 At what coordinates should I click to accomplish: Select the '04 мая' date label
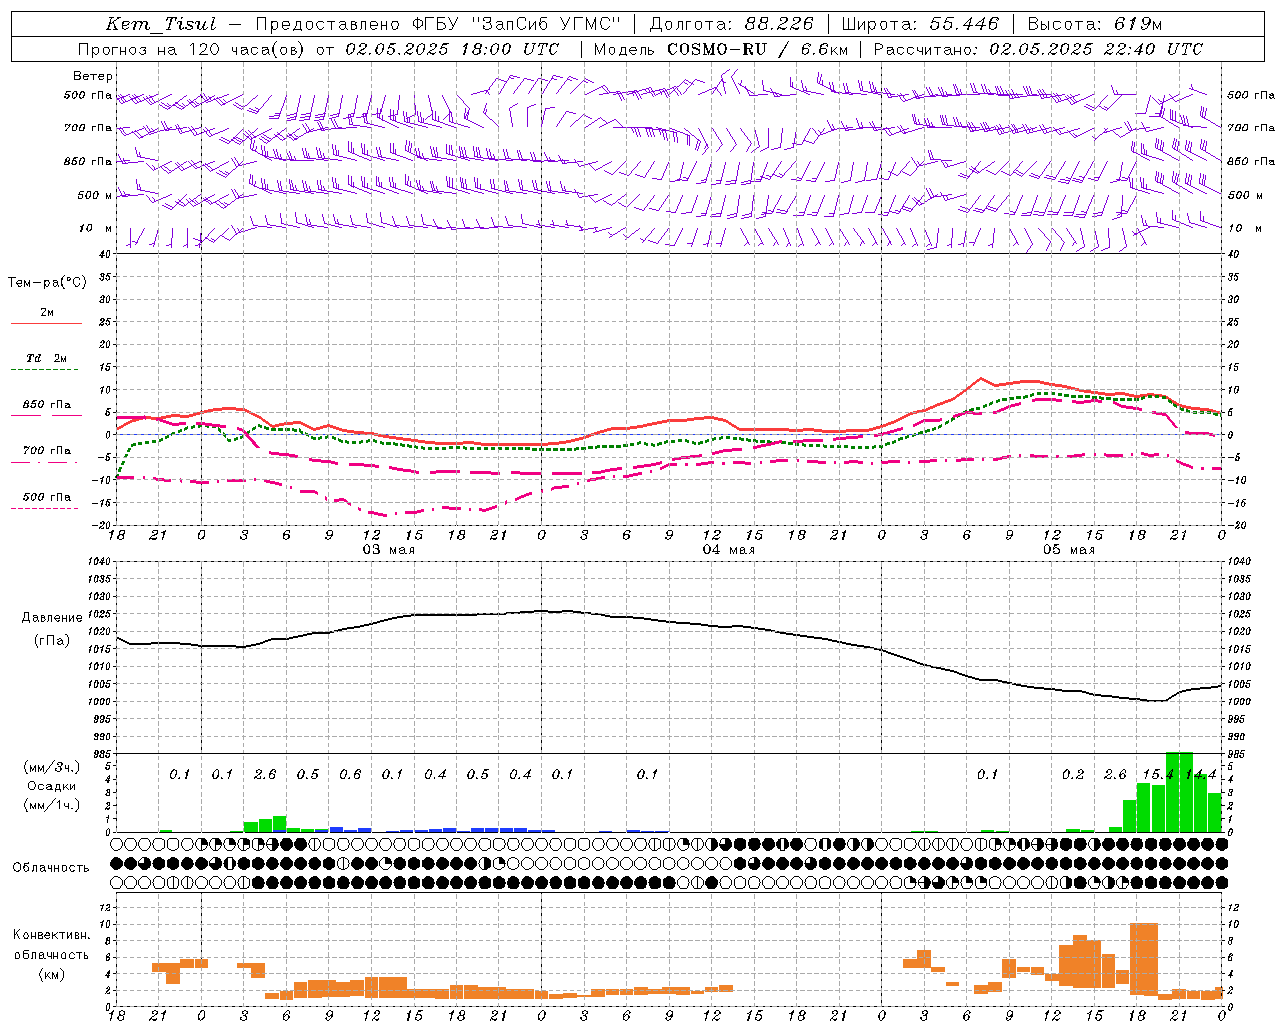(728, 550)
